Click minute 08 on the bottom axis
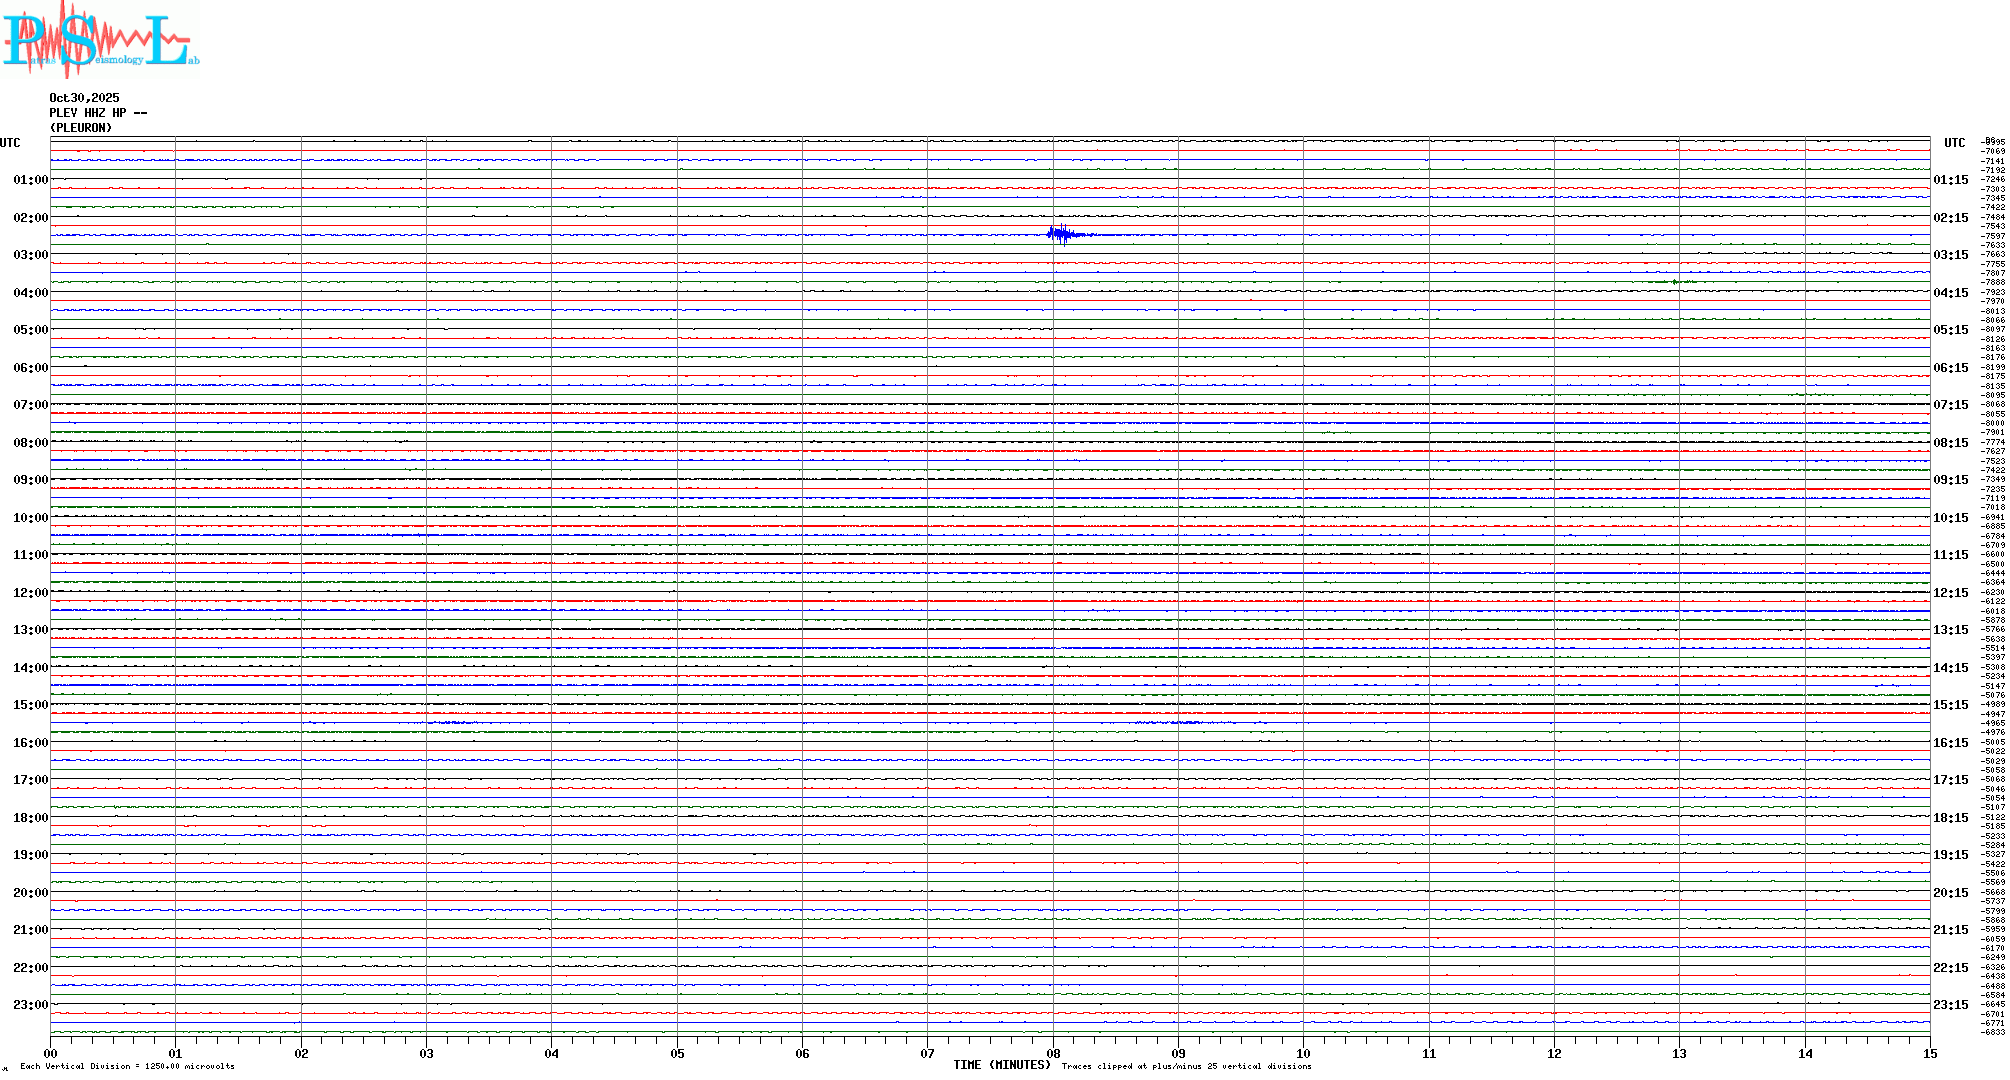 point(1053,1053)
